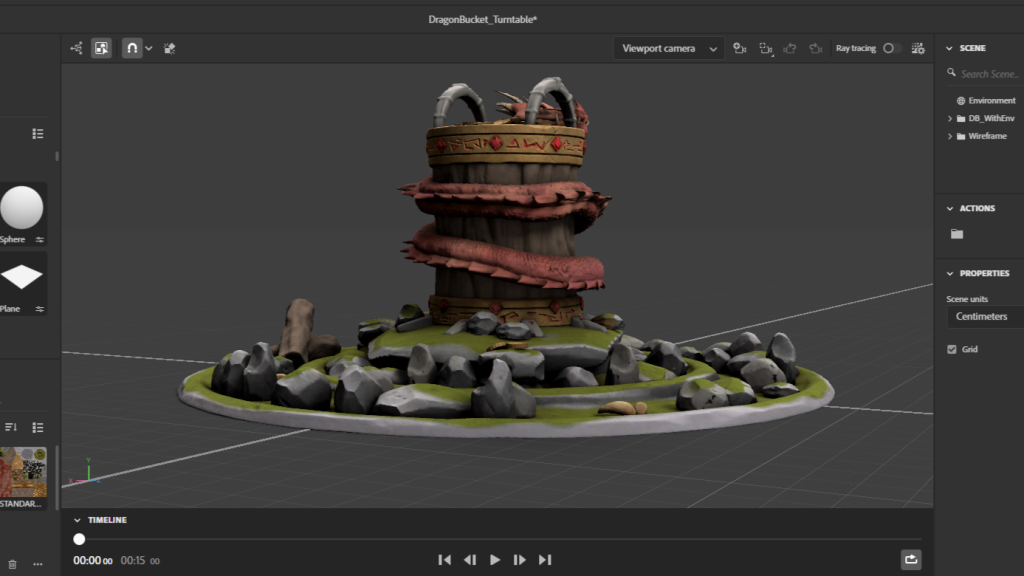1024x576 pixels.
Task: Open render settings icon beside Ray tracing
Action: [917, 48]
